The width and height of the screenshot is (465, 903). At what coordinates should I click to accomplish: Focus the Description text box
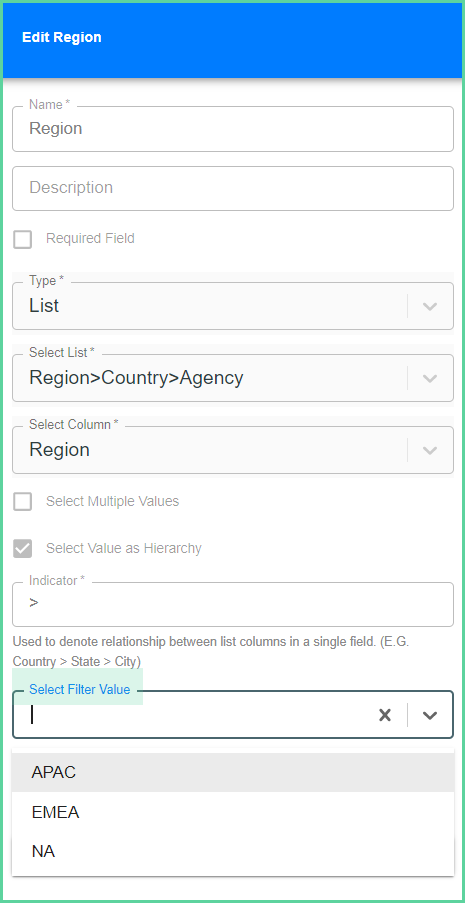pos(233,188)
